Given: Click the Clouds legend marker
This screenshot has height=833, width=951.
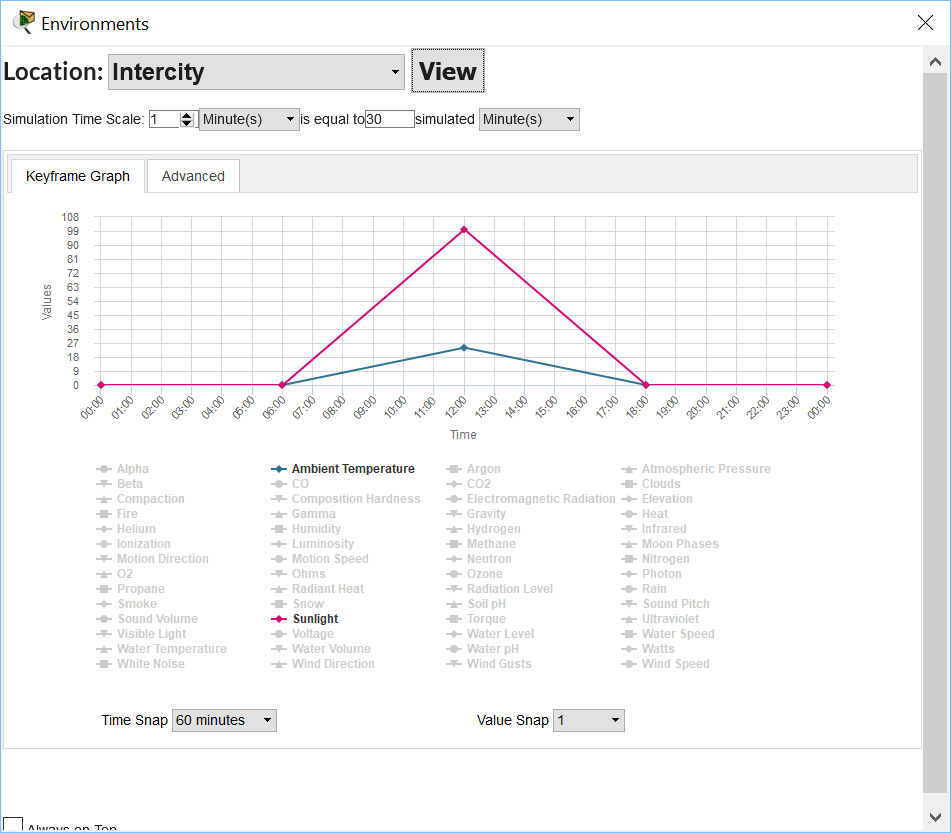Looking at the screenshot, I should [x=629, y=484].
